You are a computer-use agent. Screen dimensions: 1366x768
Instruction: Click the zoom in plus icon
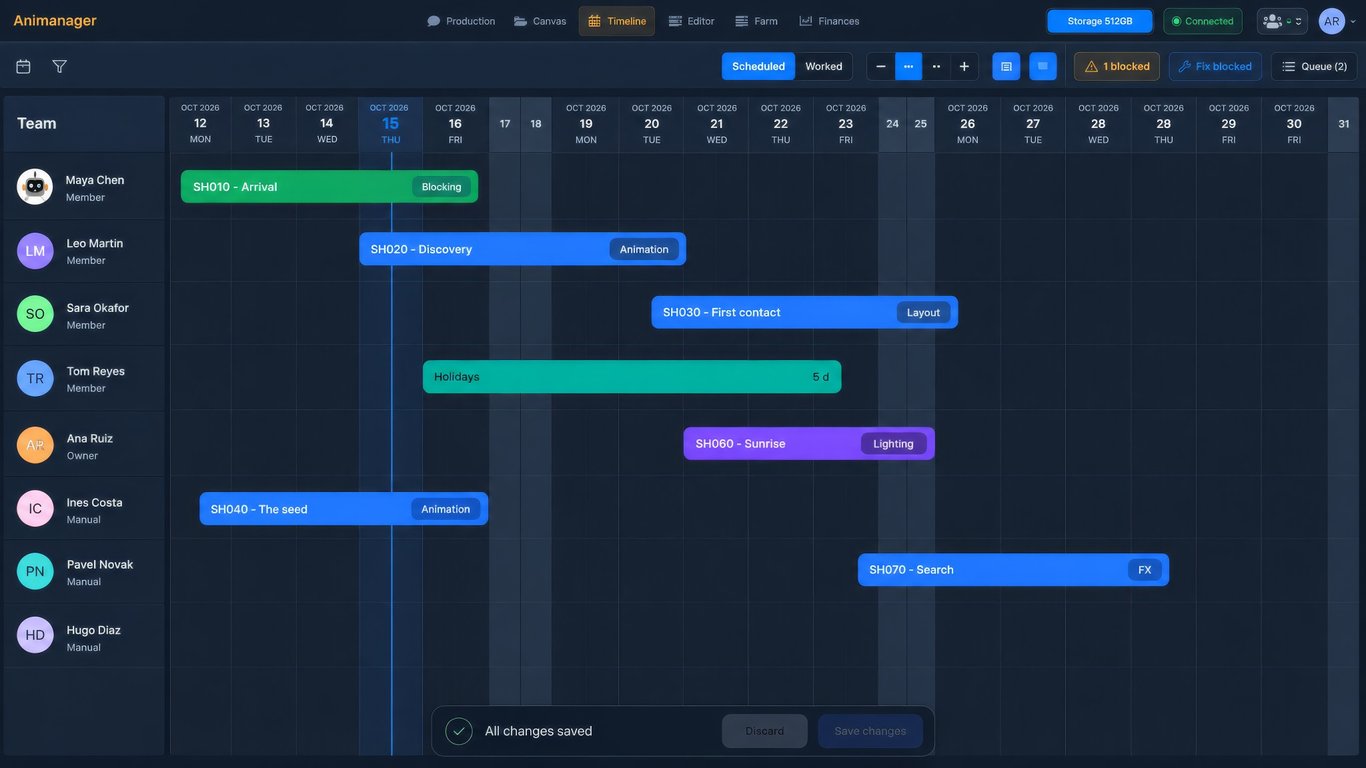click(x=964, y=66)
